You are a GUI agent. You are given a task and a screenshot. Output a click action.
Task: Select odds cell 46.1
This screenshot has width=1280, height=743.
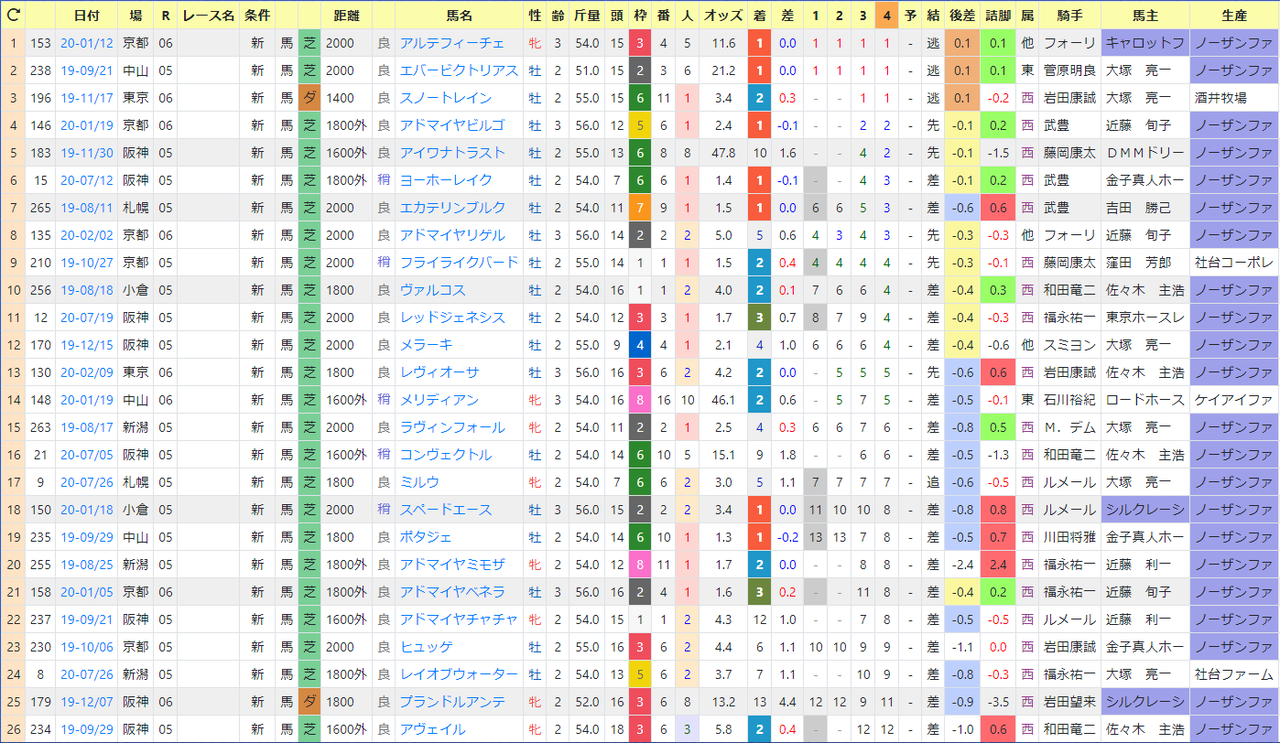(x=723, y=400)
